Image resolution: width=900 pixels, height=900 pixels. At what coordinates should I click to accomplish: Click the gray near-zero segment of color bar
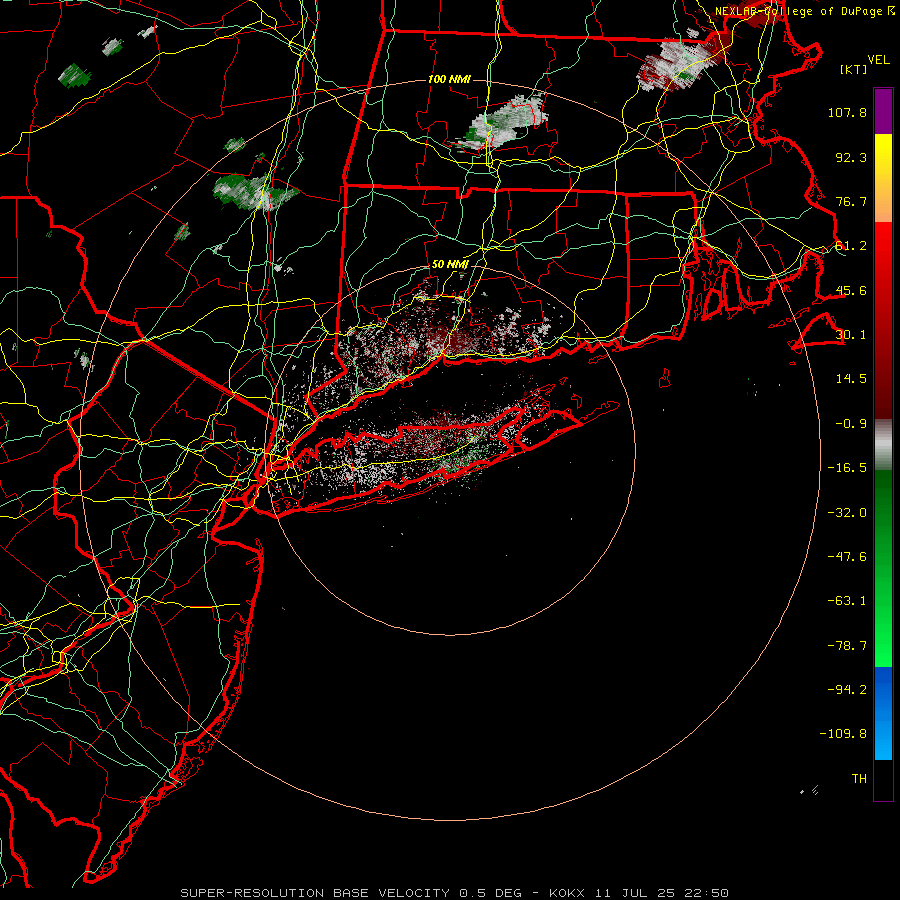883,445
